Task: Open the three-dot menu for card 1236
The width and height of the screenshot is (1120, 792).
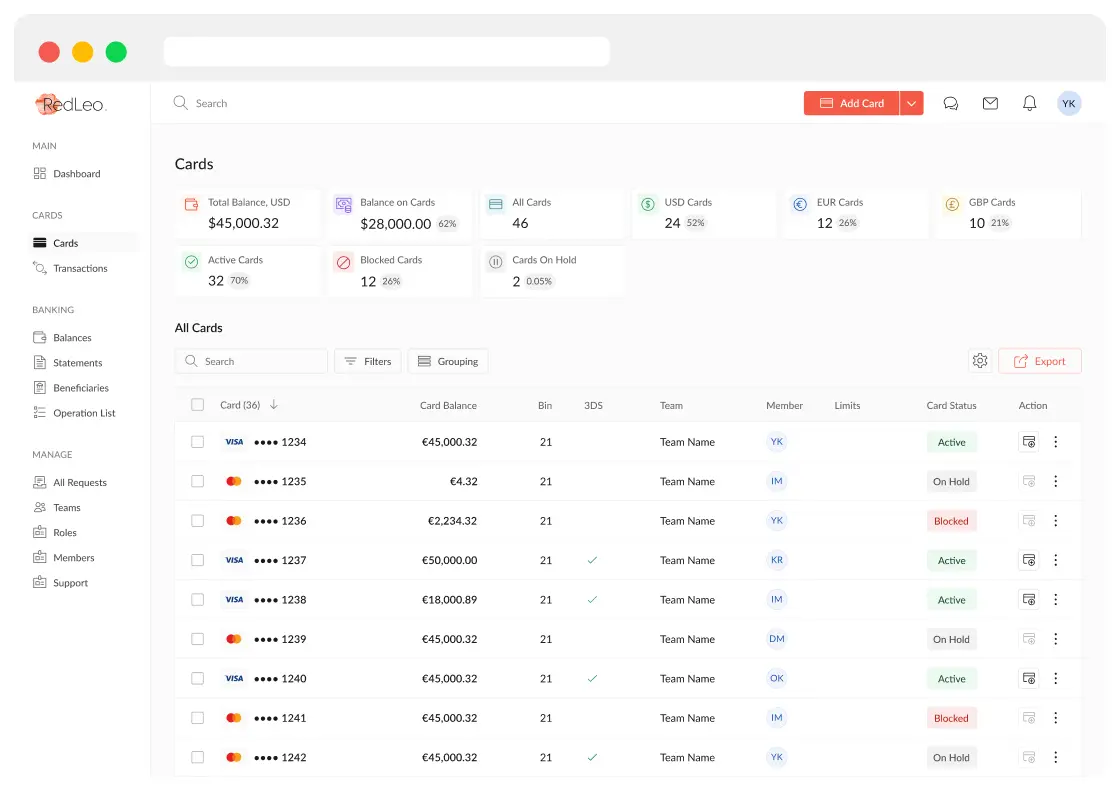Action: click(1056, 521)
